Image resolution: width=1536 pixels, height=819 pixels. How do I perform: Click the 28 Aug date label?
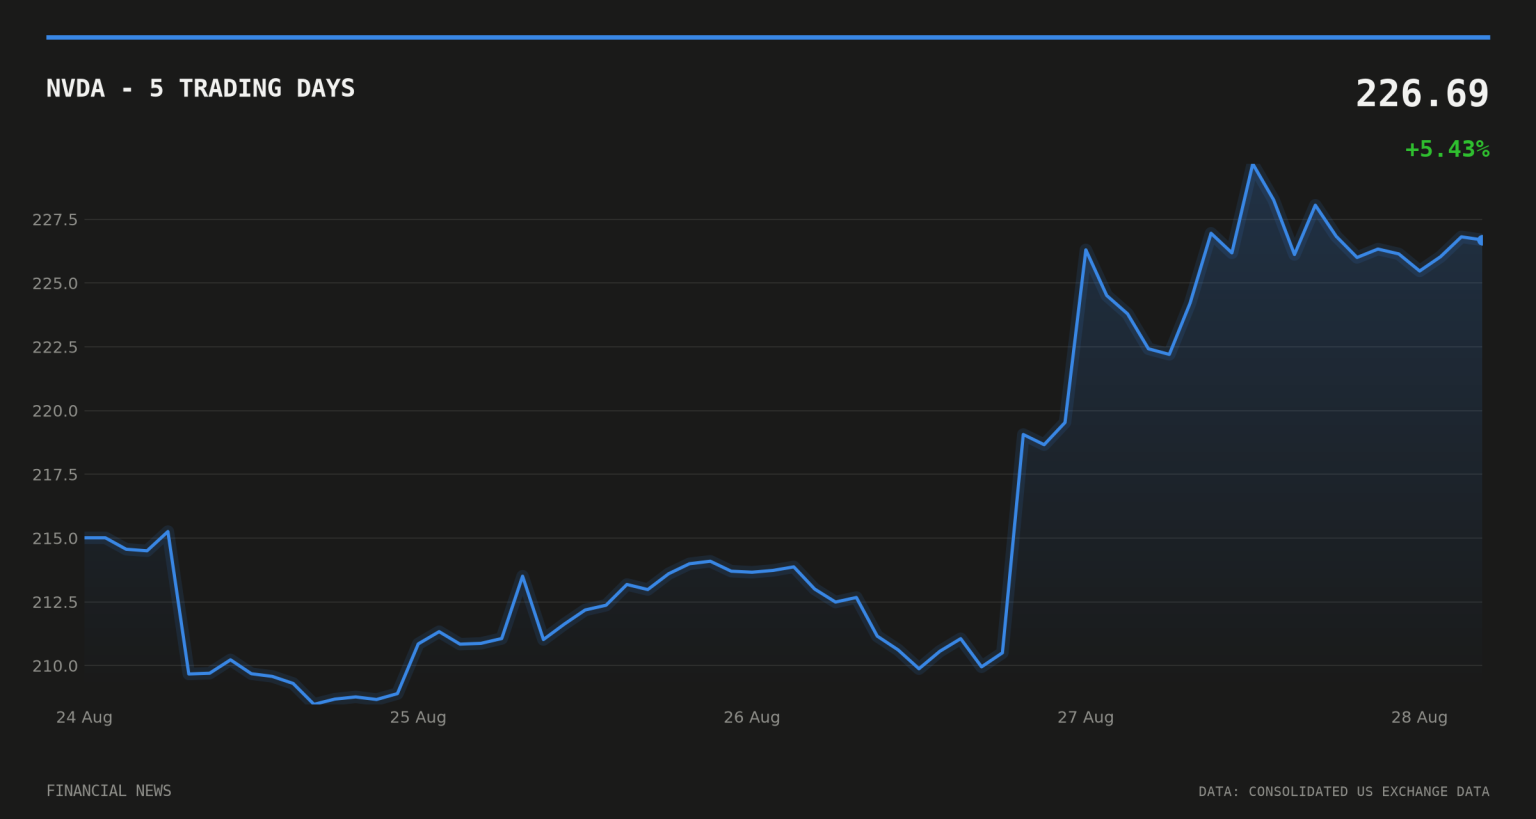click(x=1419, y=717)
